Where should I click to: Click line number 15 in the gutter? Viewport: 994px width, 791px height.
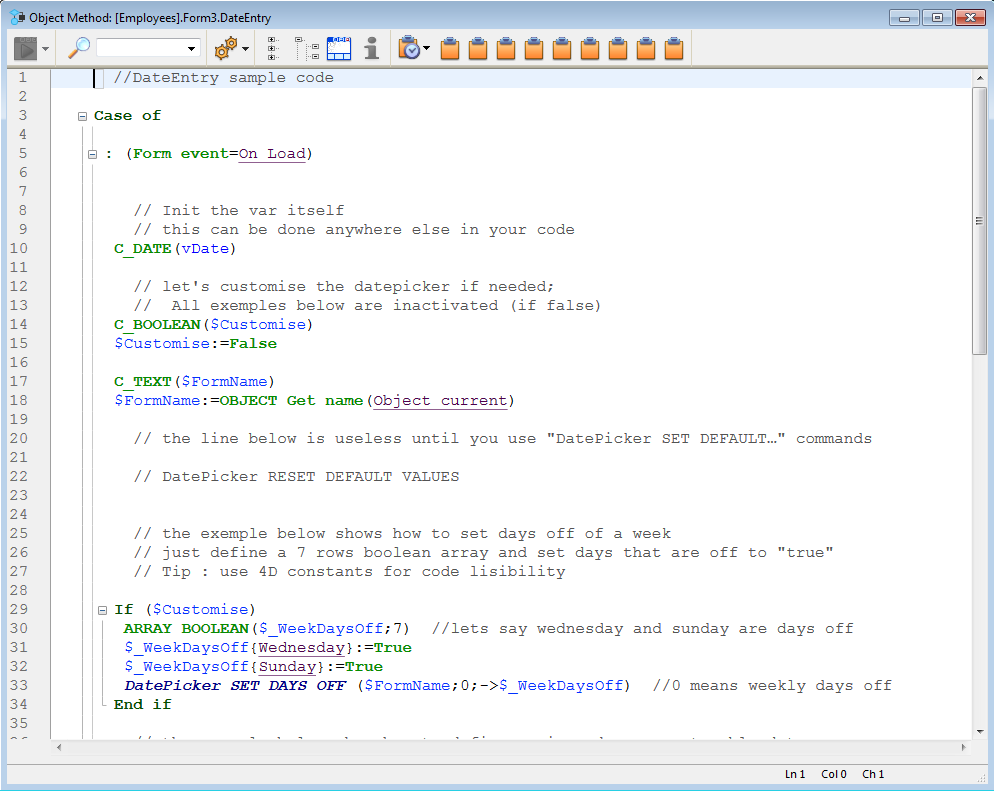22,343
